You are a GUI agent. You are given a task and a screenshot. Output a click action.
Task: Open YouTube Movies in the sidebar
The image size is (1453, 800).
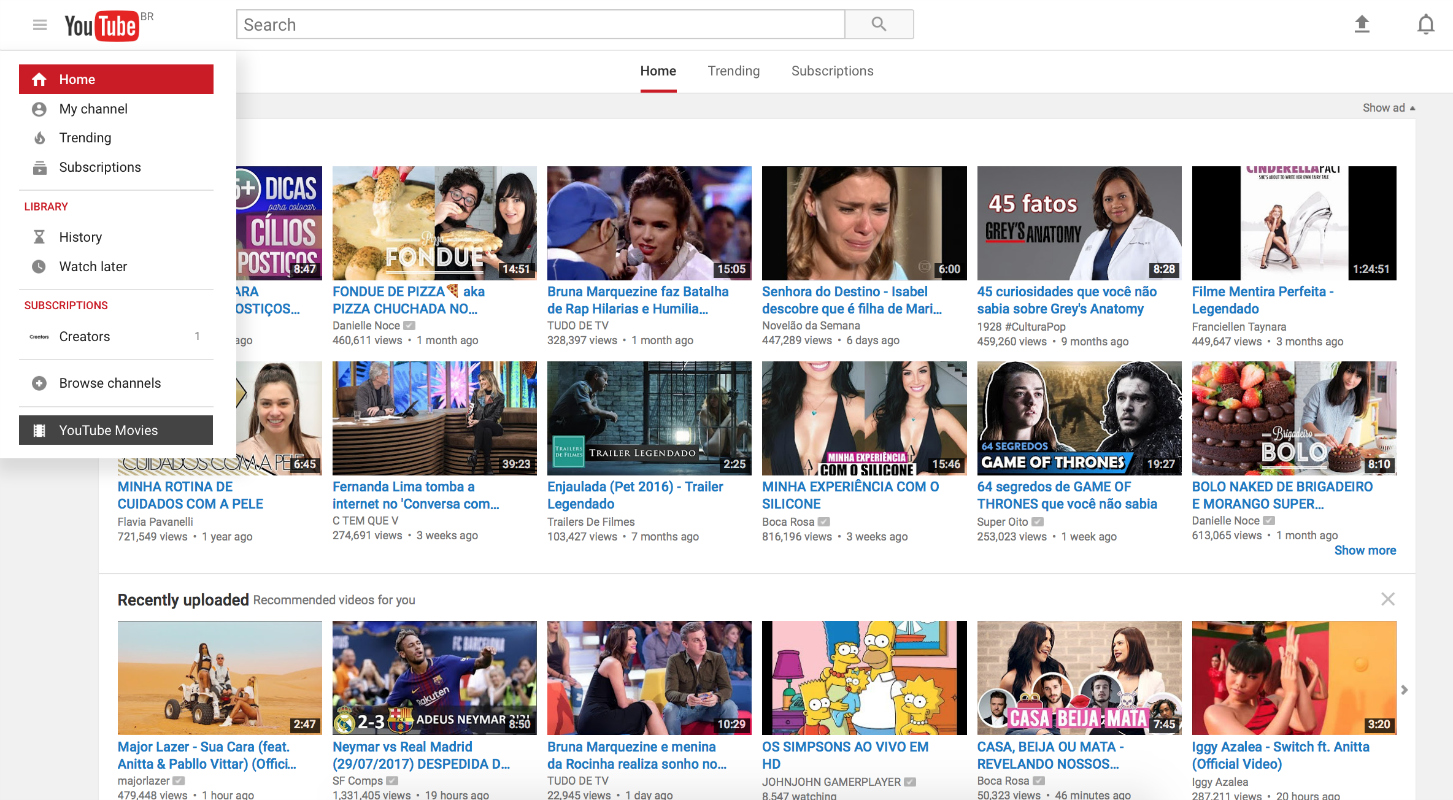click(x=116, y=431)
